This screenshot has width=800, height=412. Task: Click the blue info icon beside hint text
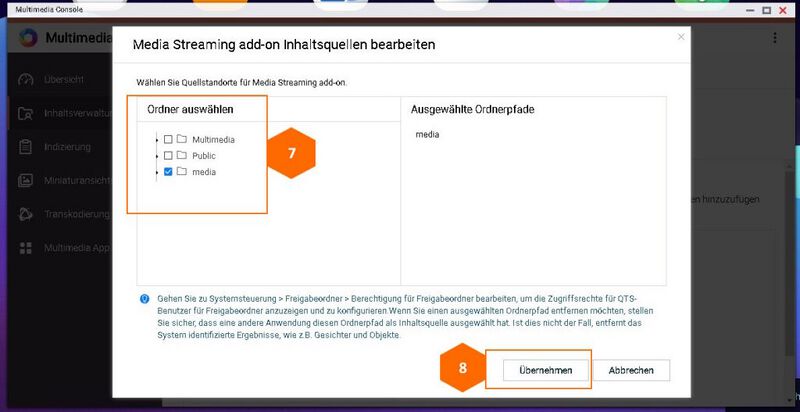(144, 299)
